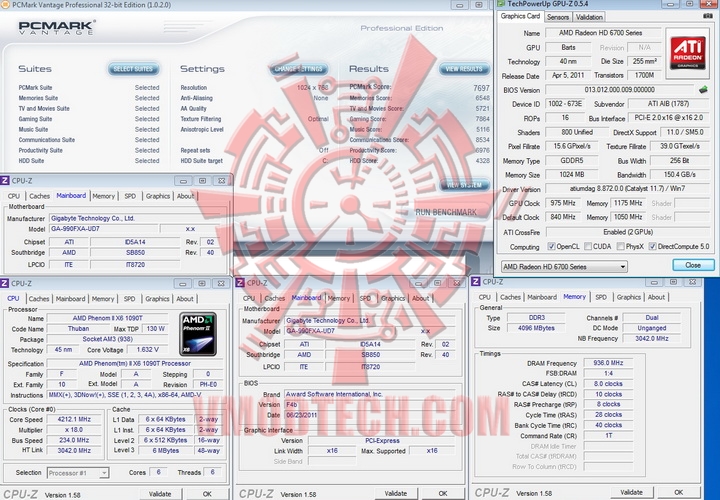720x500 pixels.
Task: Switch to the Sensors tab in GPU-Z
Action: click(x=558, y=17)
